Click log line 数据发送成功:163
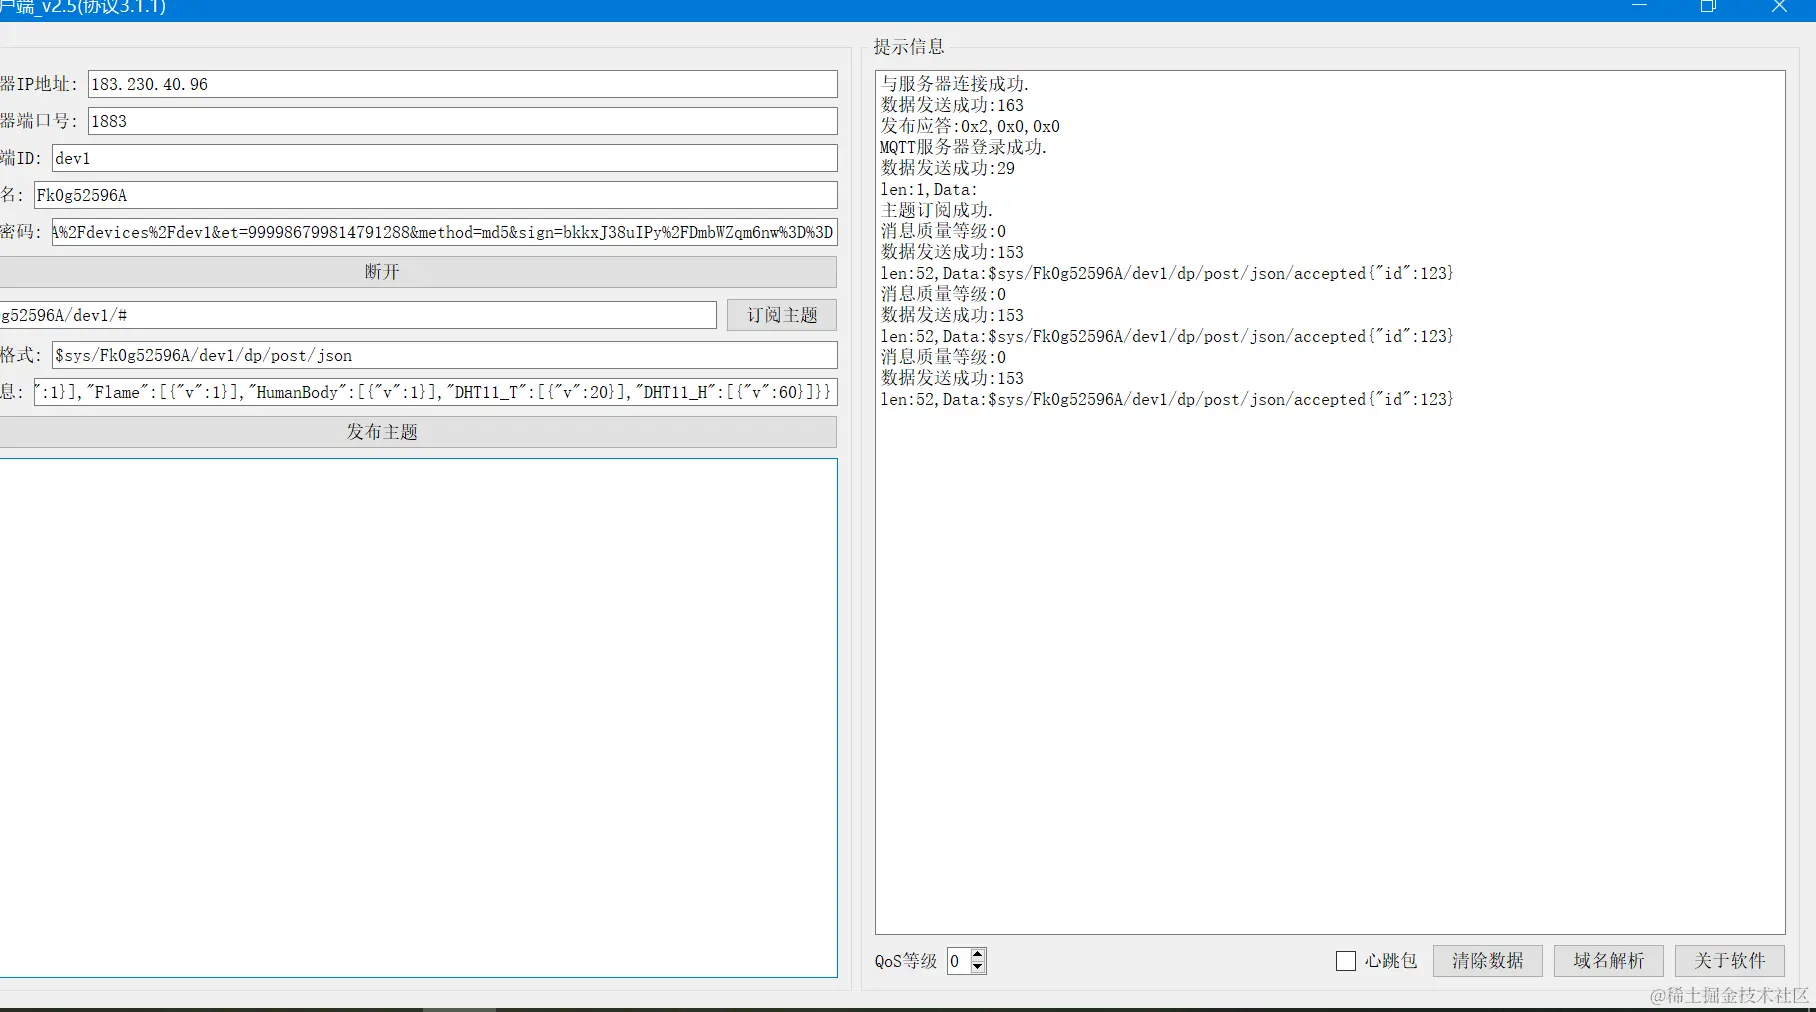The width and height of the screenshot is (1816, 1012). tap(952, 105)
